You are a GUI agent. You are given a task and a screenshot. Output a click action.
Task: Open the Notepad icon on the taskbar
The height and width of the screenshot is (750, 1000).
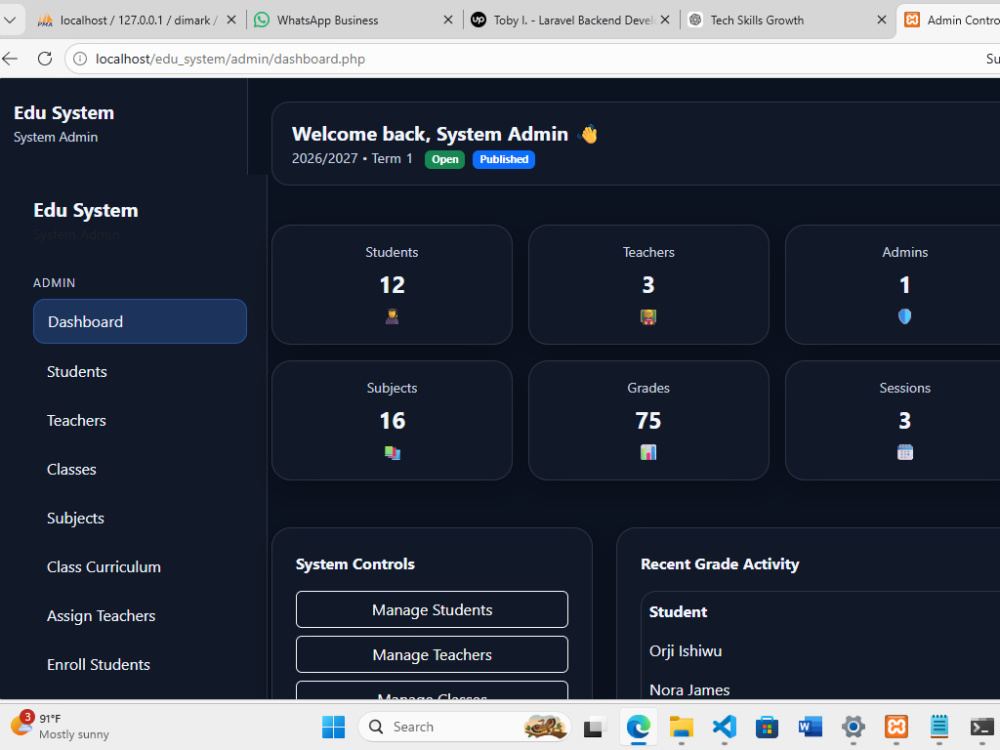(x=939, y=726)
